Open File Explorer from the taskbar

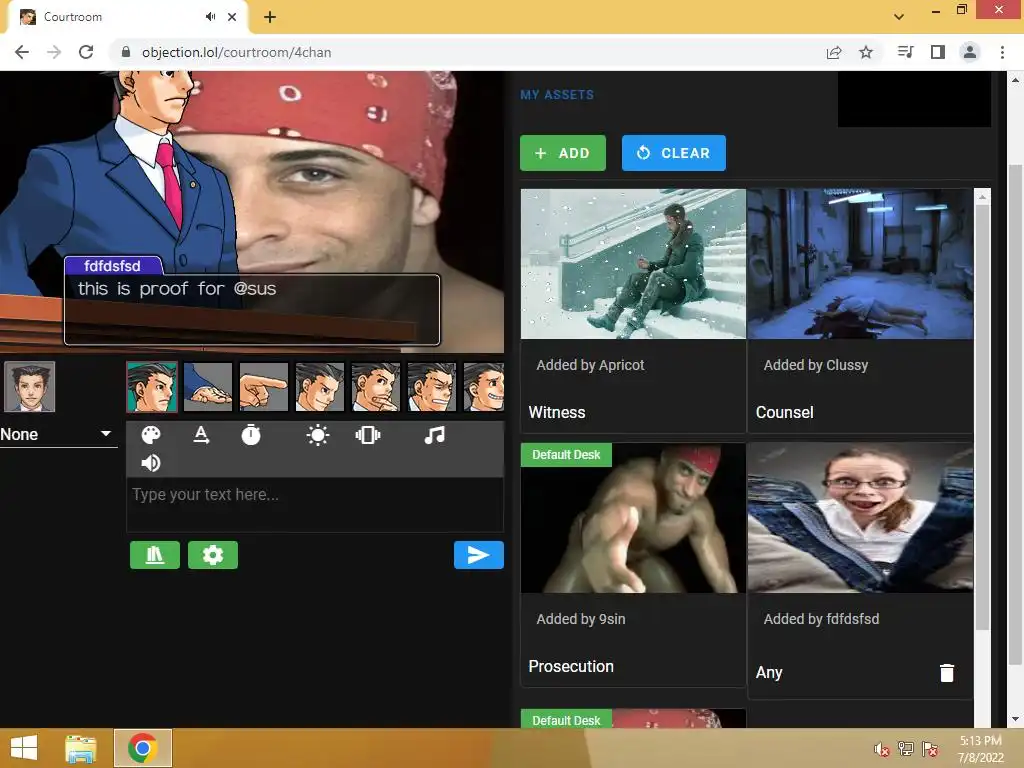coord(81,748)
